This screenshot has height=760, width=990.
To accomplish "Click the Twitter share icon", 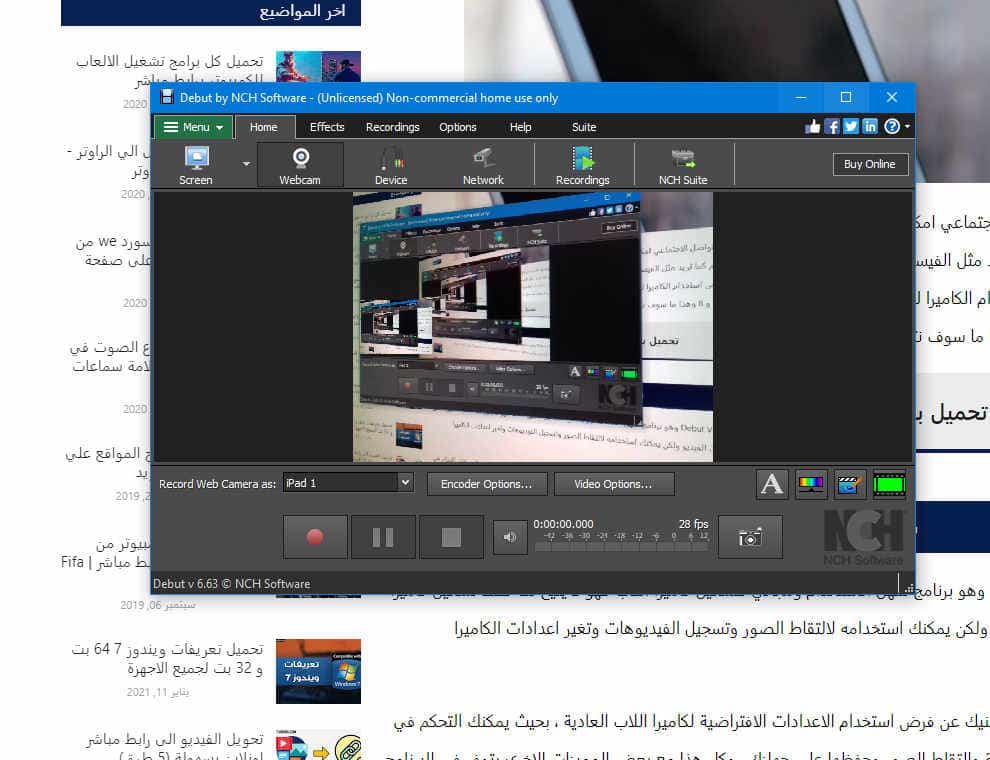I will [x=851, y=127].
